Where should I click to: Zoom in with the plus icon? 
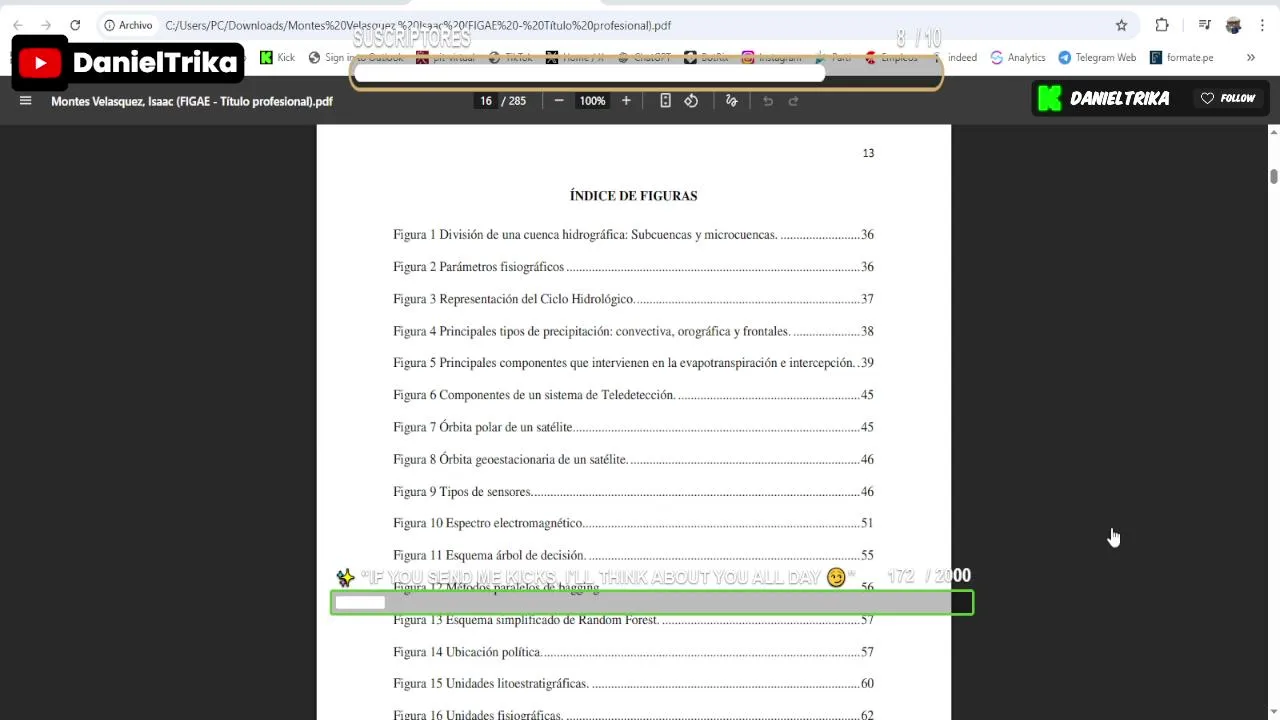click(x=626, y=100)
